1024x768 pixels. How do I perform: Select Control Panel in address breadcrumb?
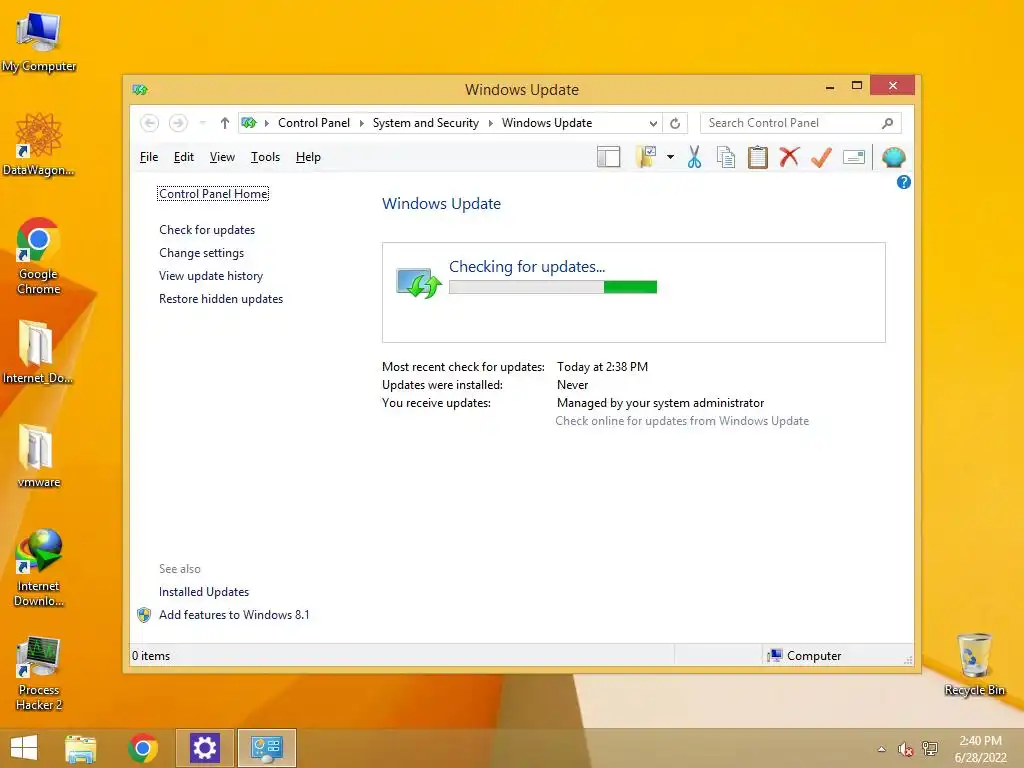pyautogui.click(x=313, y=123)
